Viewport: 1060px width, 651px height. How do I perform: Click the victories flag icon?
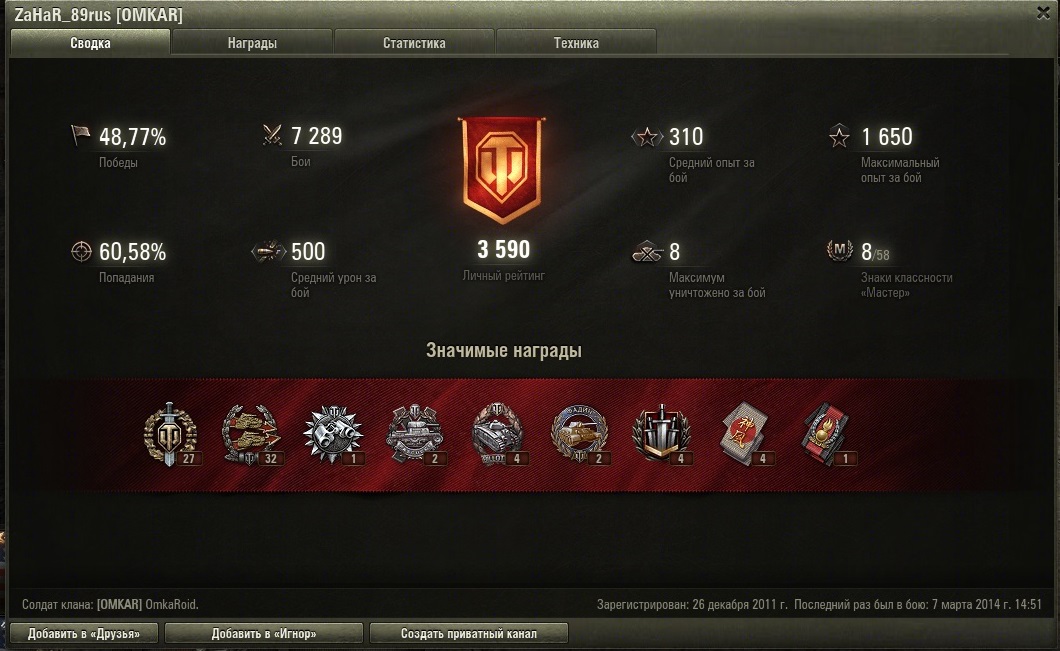[x=80, y=135]
